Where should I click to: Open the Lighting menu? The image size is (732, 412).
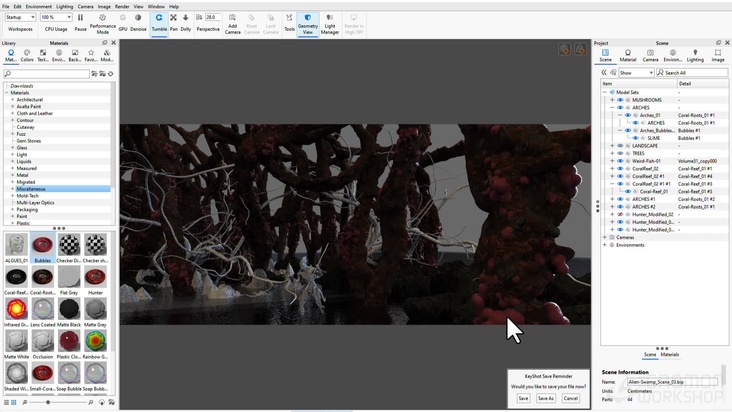(64, 7)
